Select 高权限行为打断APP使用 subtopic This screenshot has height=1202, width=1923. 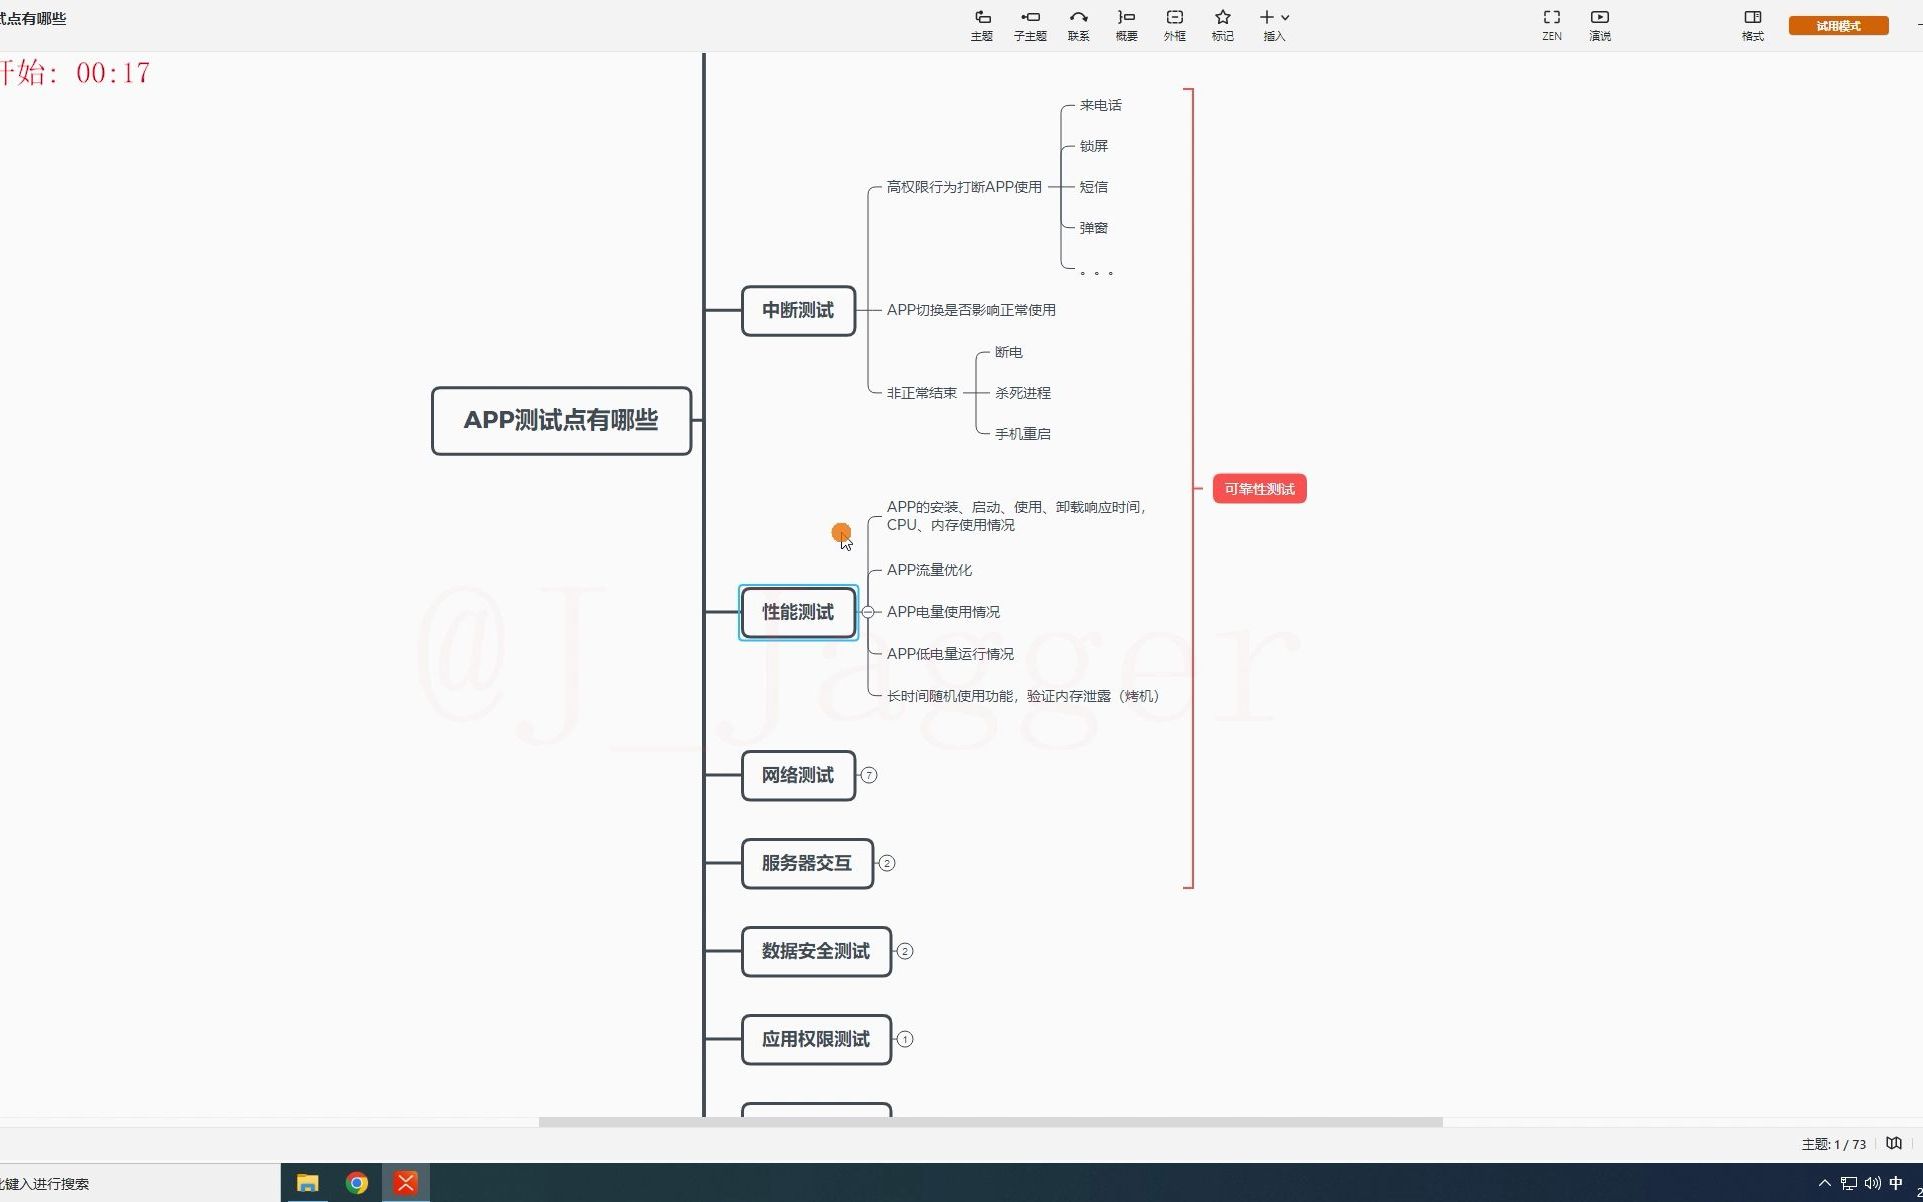[964, 187]
